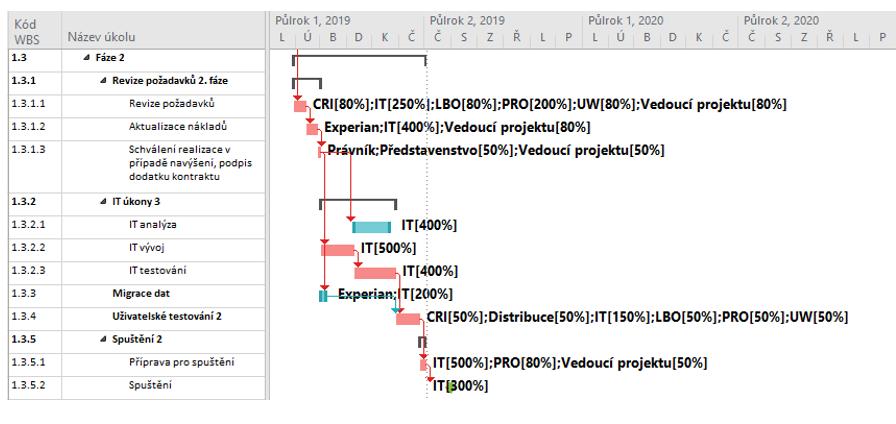
Task: Click the Experian;IT[200%] resource label
Action: (395, 294)
